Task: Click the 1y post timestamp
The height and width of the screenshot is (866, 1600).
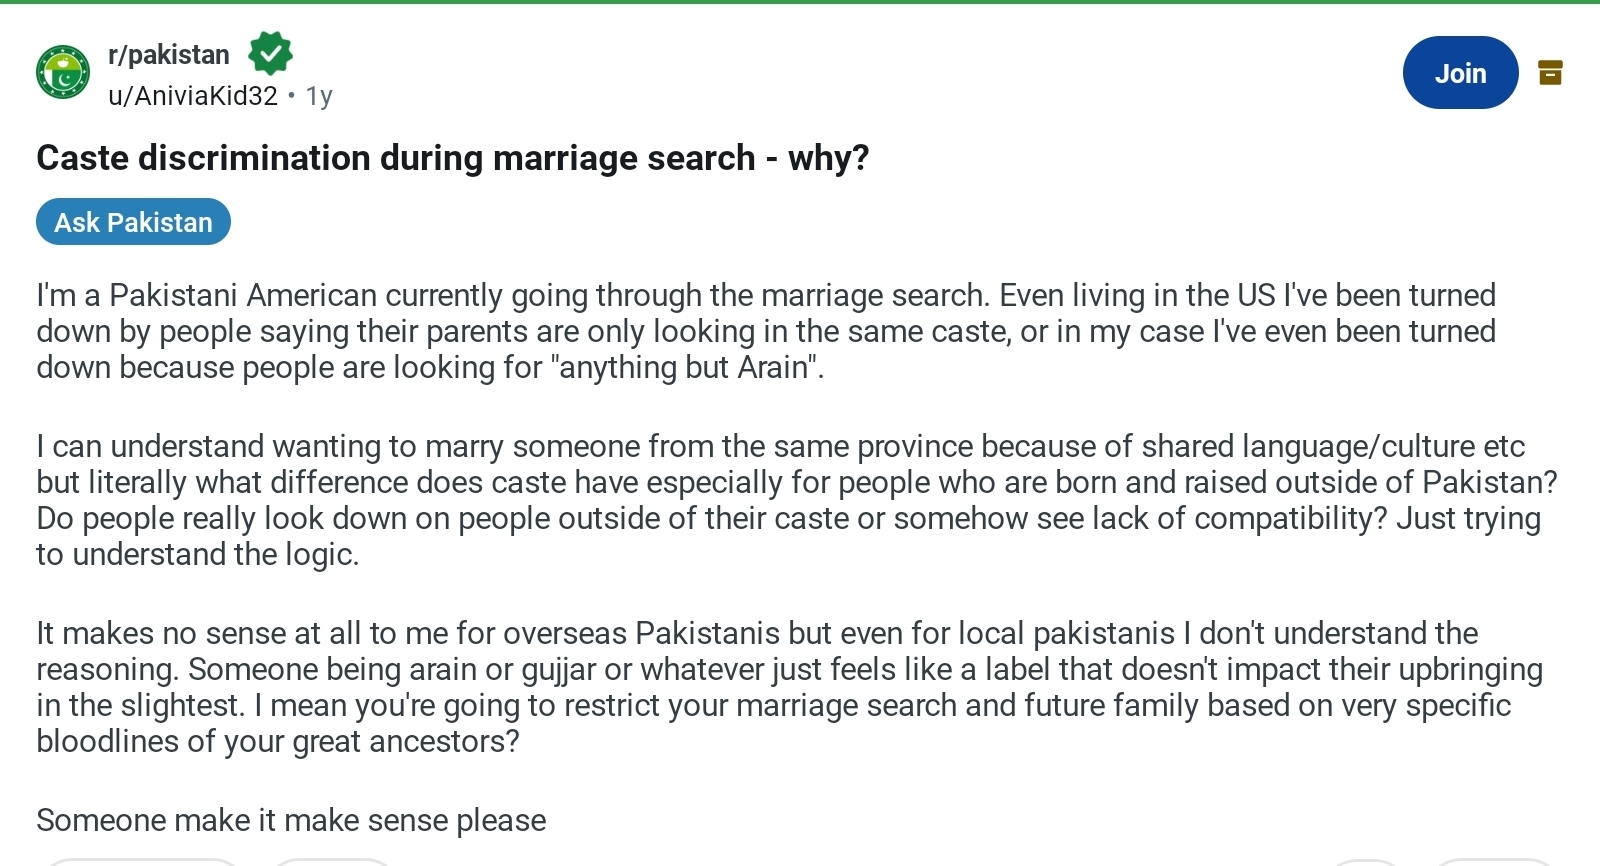Action: click(x=319, y=96)
